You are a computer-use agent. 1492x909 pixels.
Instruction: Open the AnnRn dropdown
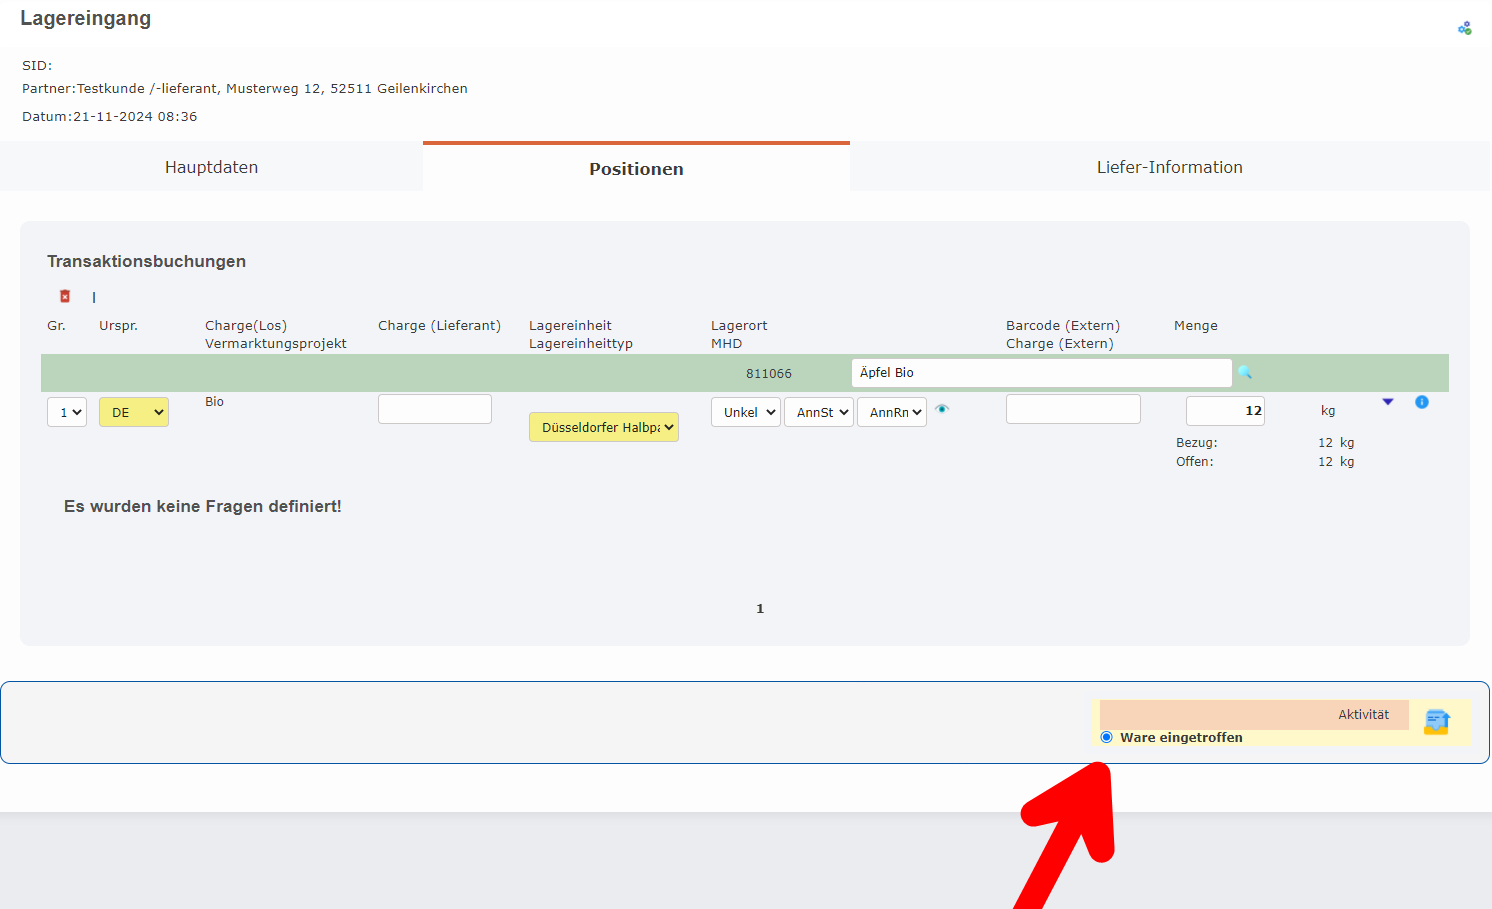tap(891, 412)
